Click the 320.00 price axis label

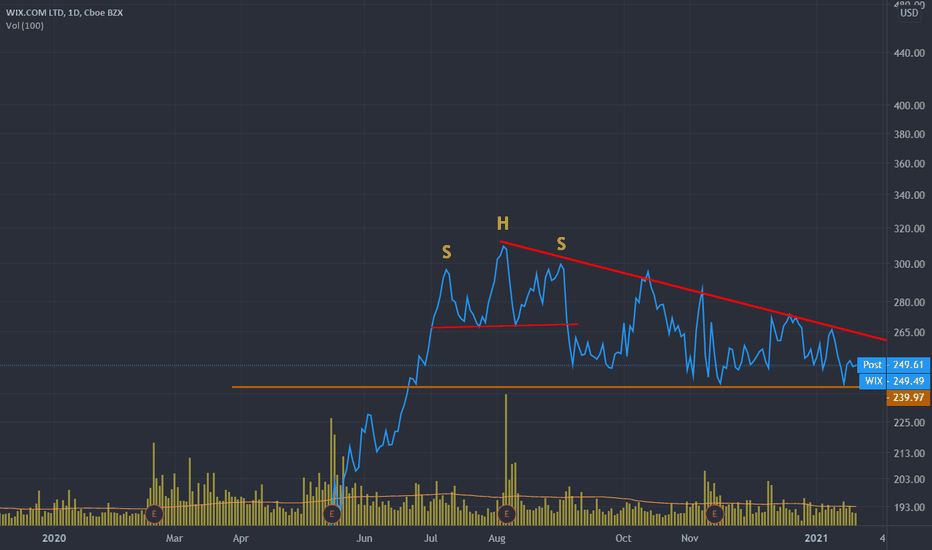tap(909, 228)
